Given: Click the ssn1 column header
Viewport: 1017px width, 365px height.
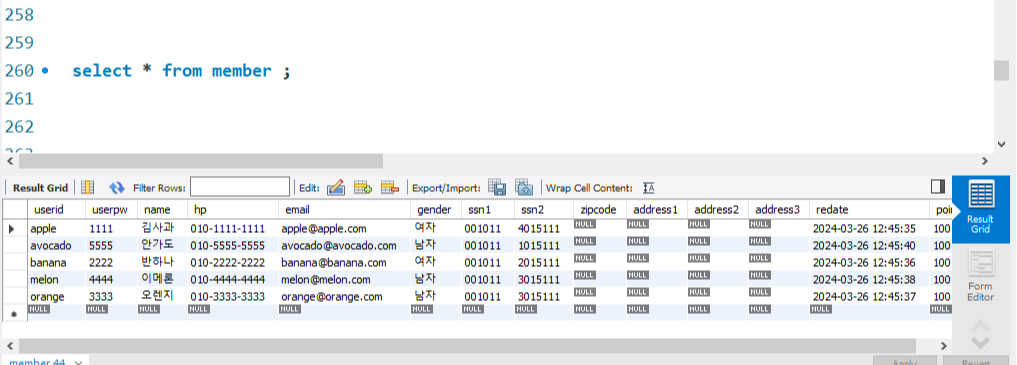Looking at the screenshot, I should pos(488,209).
